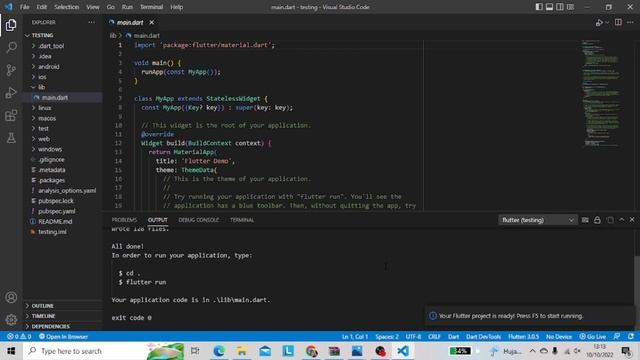Select main.dart in the explorer tree
The width and height of the screenshot is (640, 360).
62,98
